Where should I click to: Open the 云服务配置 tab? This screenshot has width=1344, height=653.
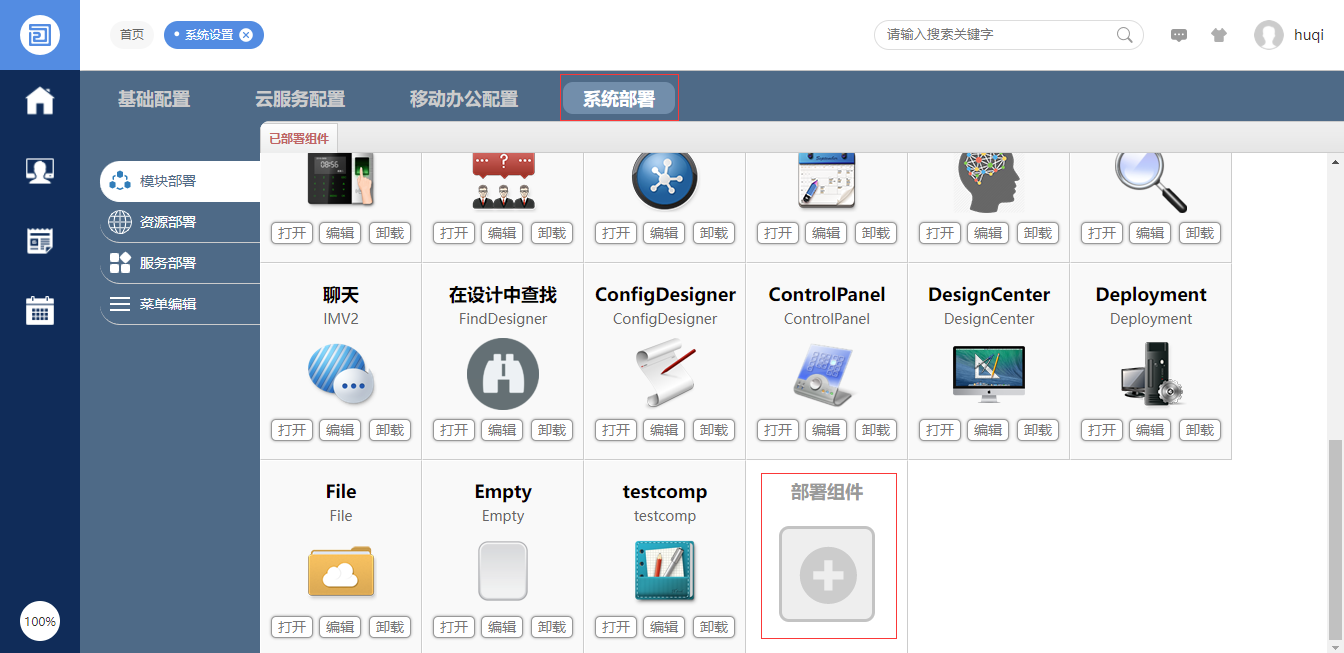[x=300, y=99]
